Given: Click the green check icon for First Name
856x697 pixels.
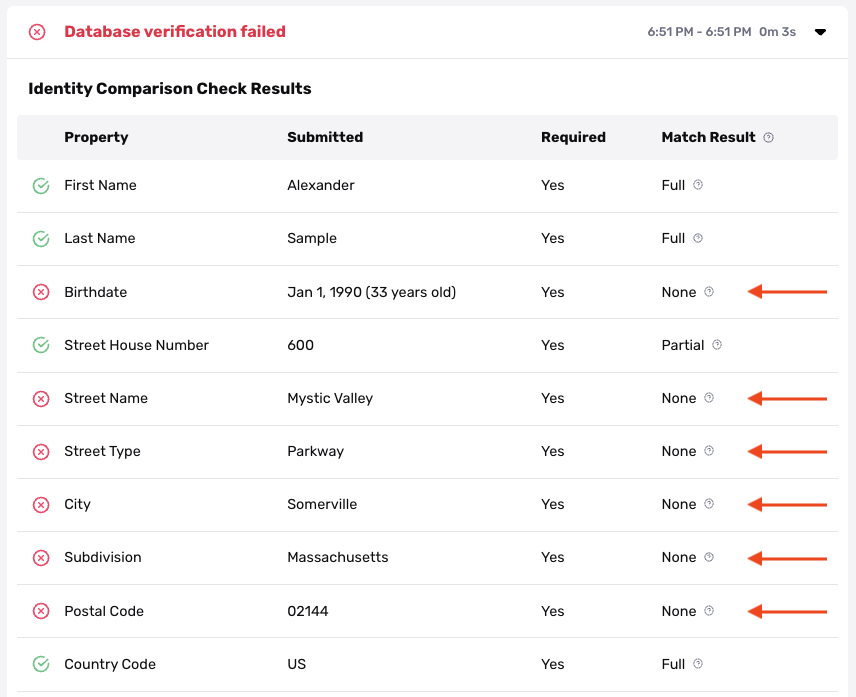Looking at the screenshot, I should click(41, 185).
